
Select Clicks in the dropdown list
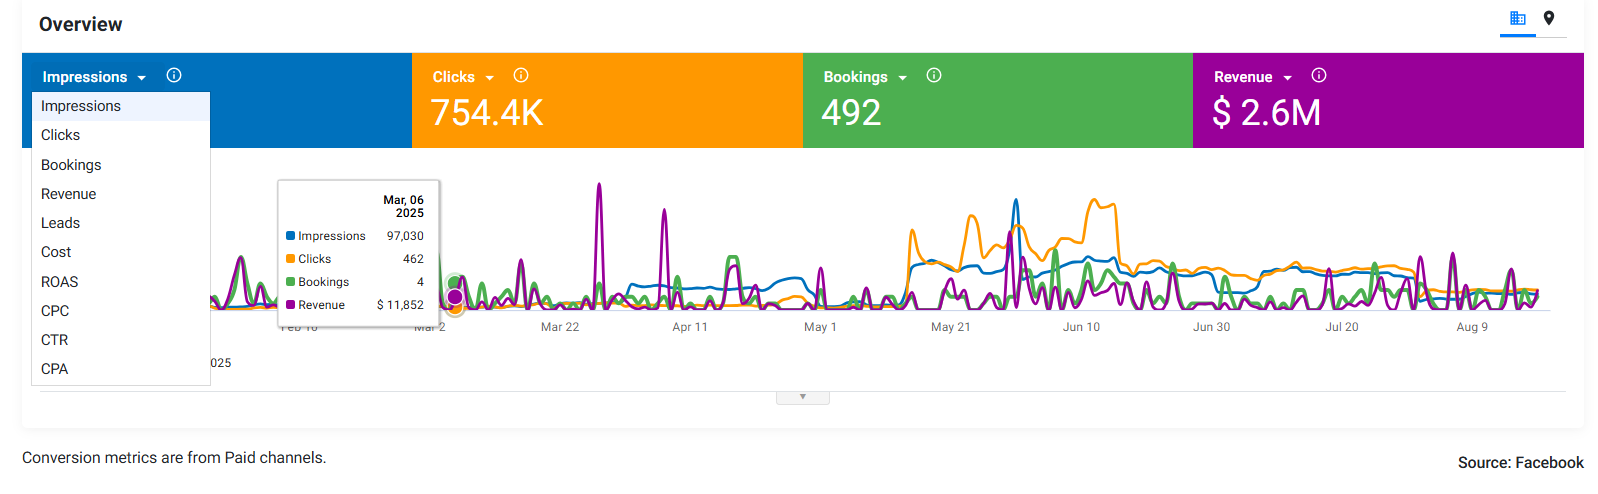tap(121, 135)
